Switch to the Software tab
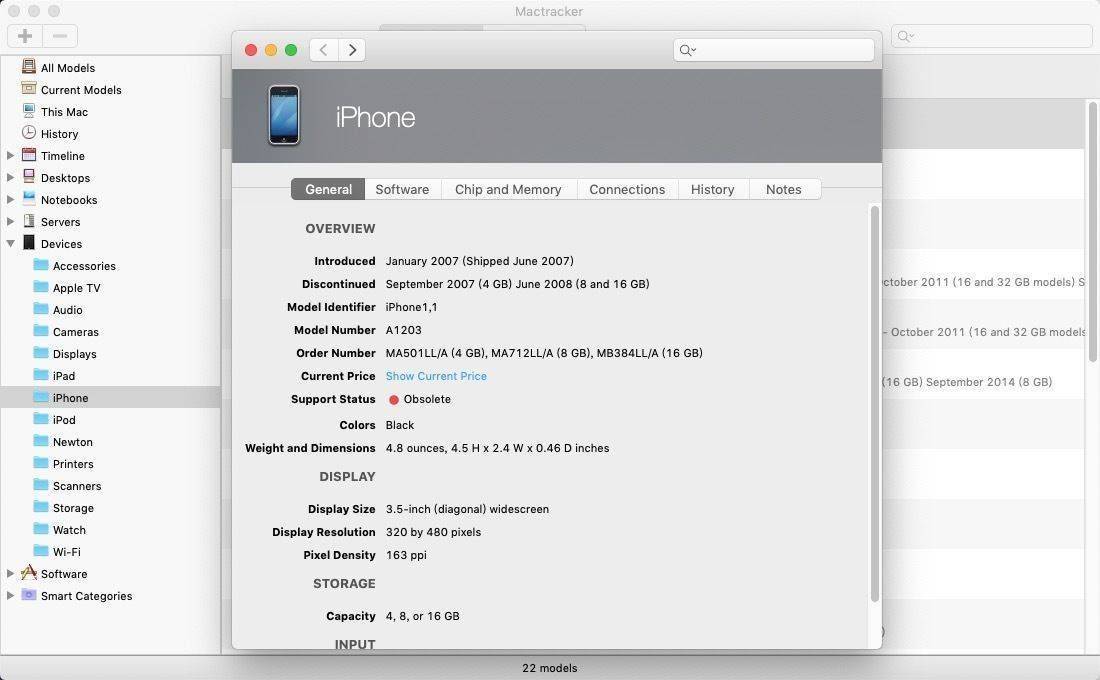Image resolution: width=1100 pixels, height=680 pixels. coord(402,189)
